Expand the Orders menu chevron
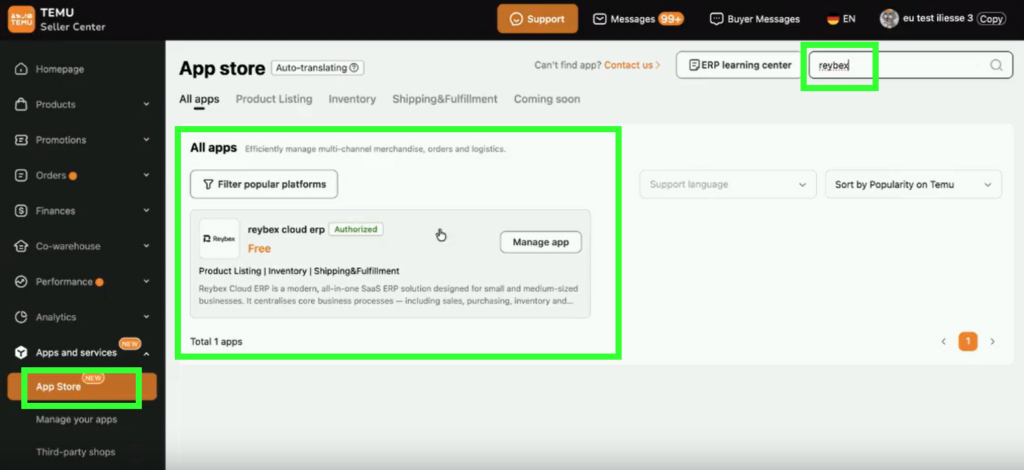The image size is (1024, 470). pyautogui.click(x=146, y=175)
